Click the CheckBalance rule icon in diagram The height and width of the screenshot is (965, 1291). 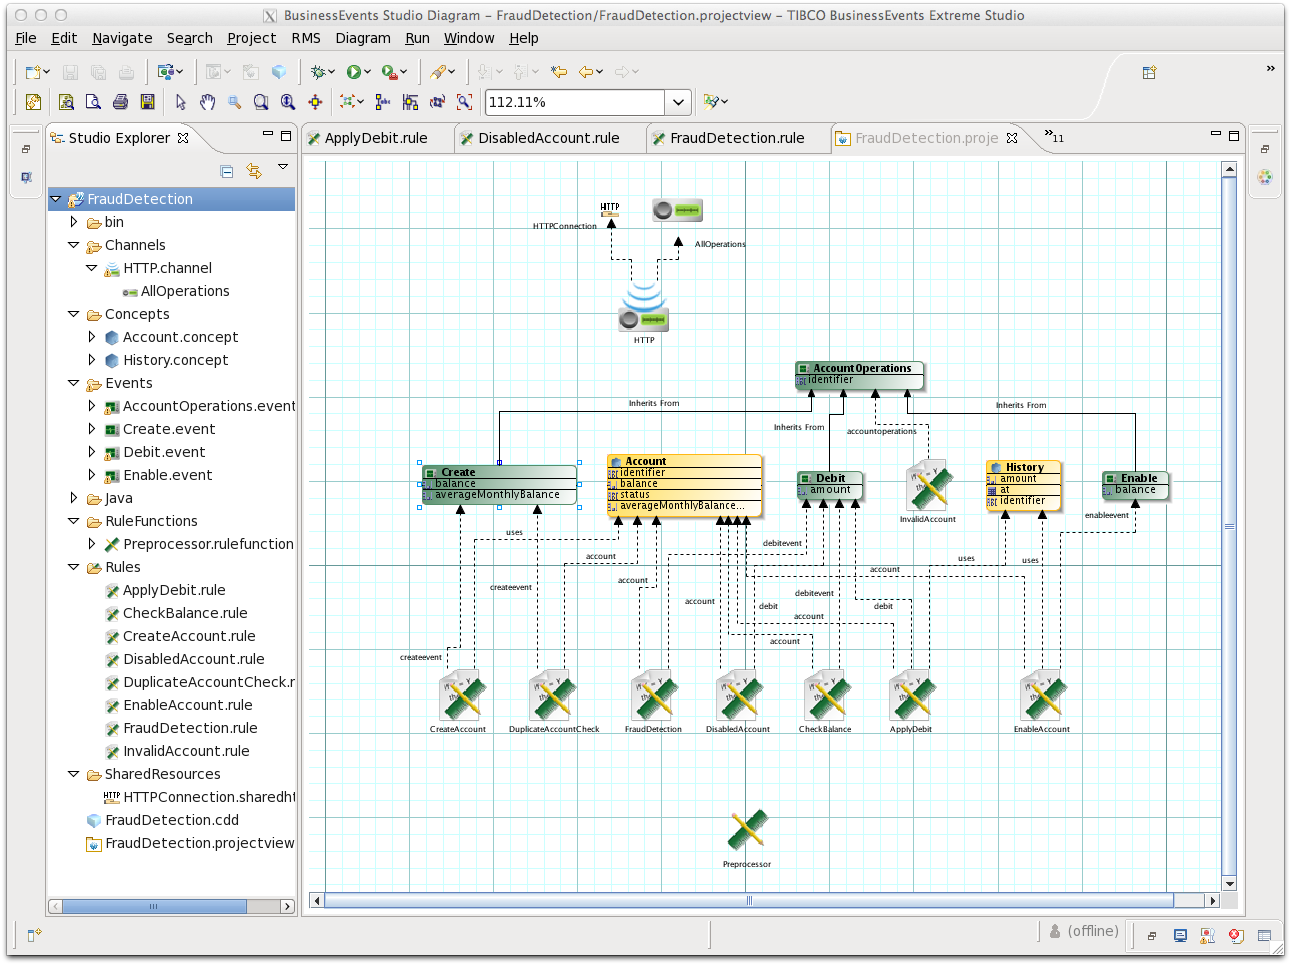[x=825, y=696]
